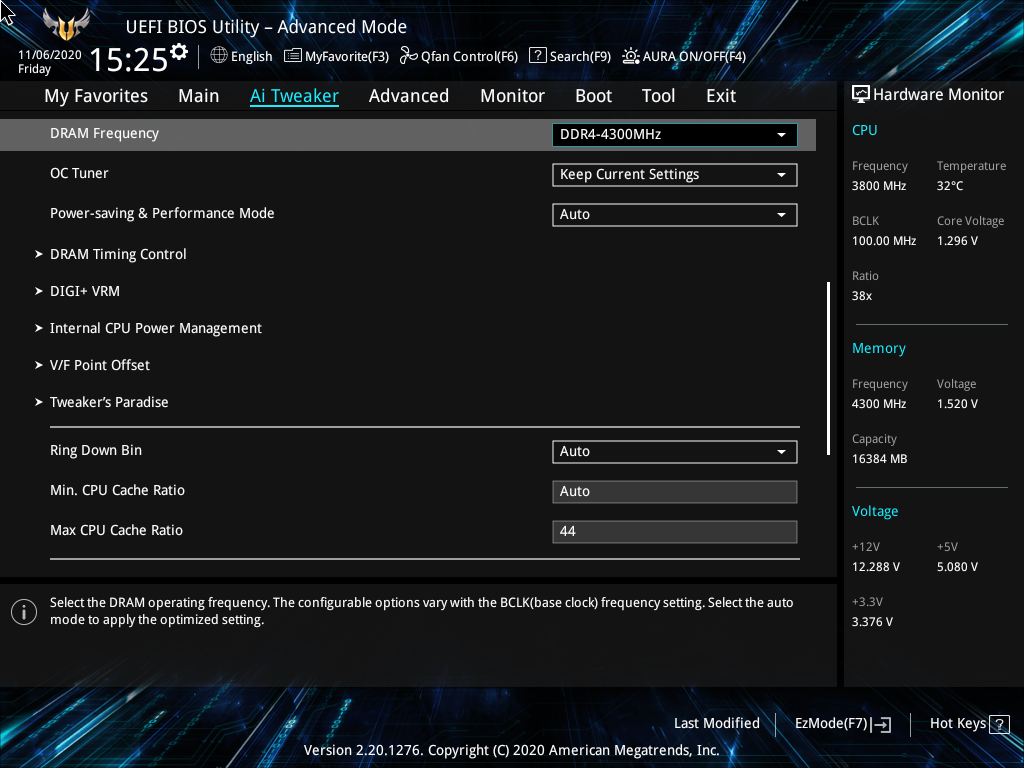
Task: Select the Ring Down Bin label
Action: click(96, 450)
